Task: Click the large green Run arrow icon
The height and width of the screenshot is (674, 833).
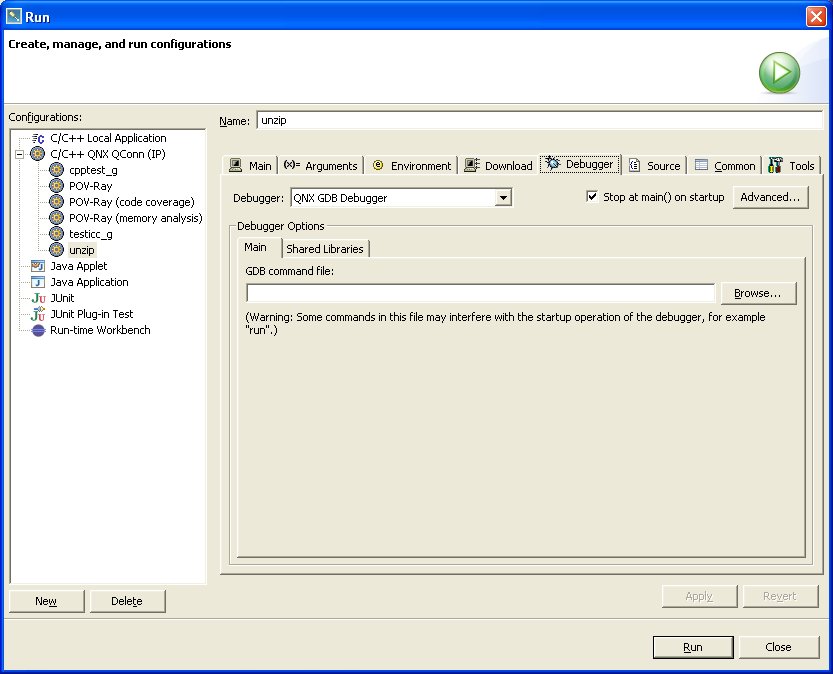Action: pos(779,72)
